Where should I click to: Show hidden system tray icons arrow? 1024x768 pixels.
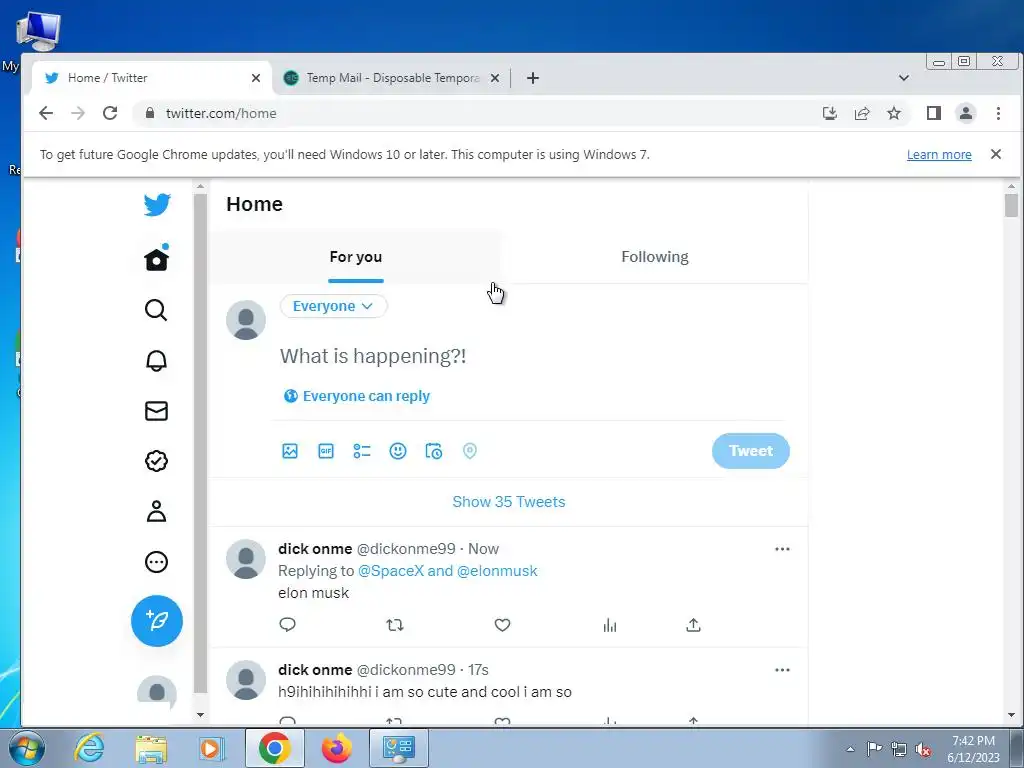pyautogui.click(x=850, y=749)
